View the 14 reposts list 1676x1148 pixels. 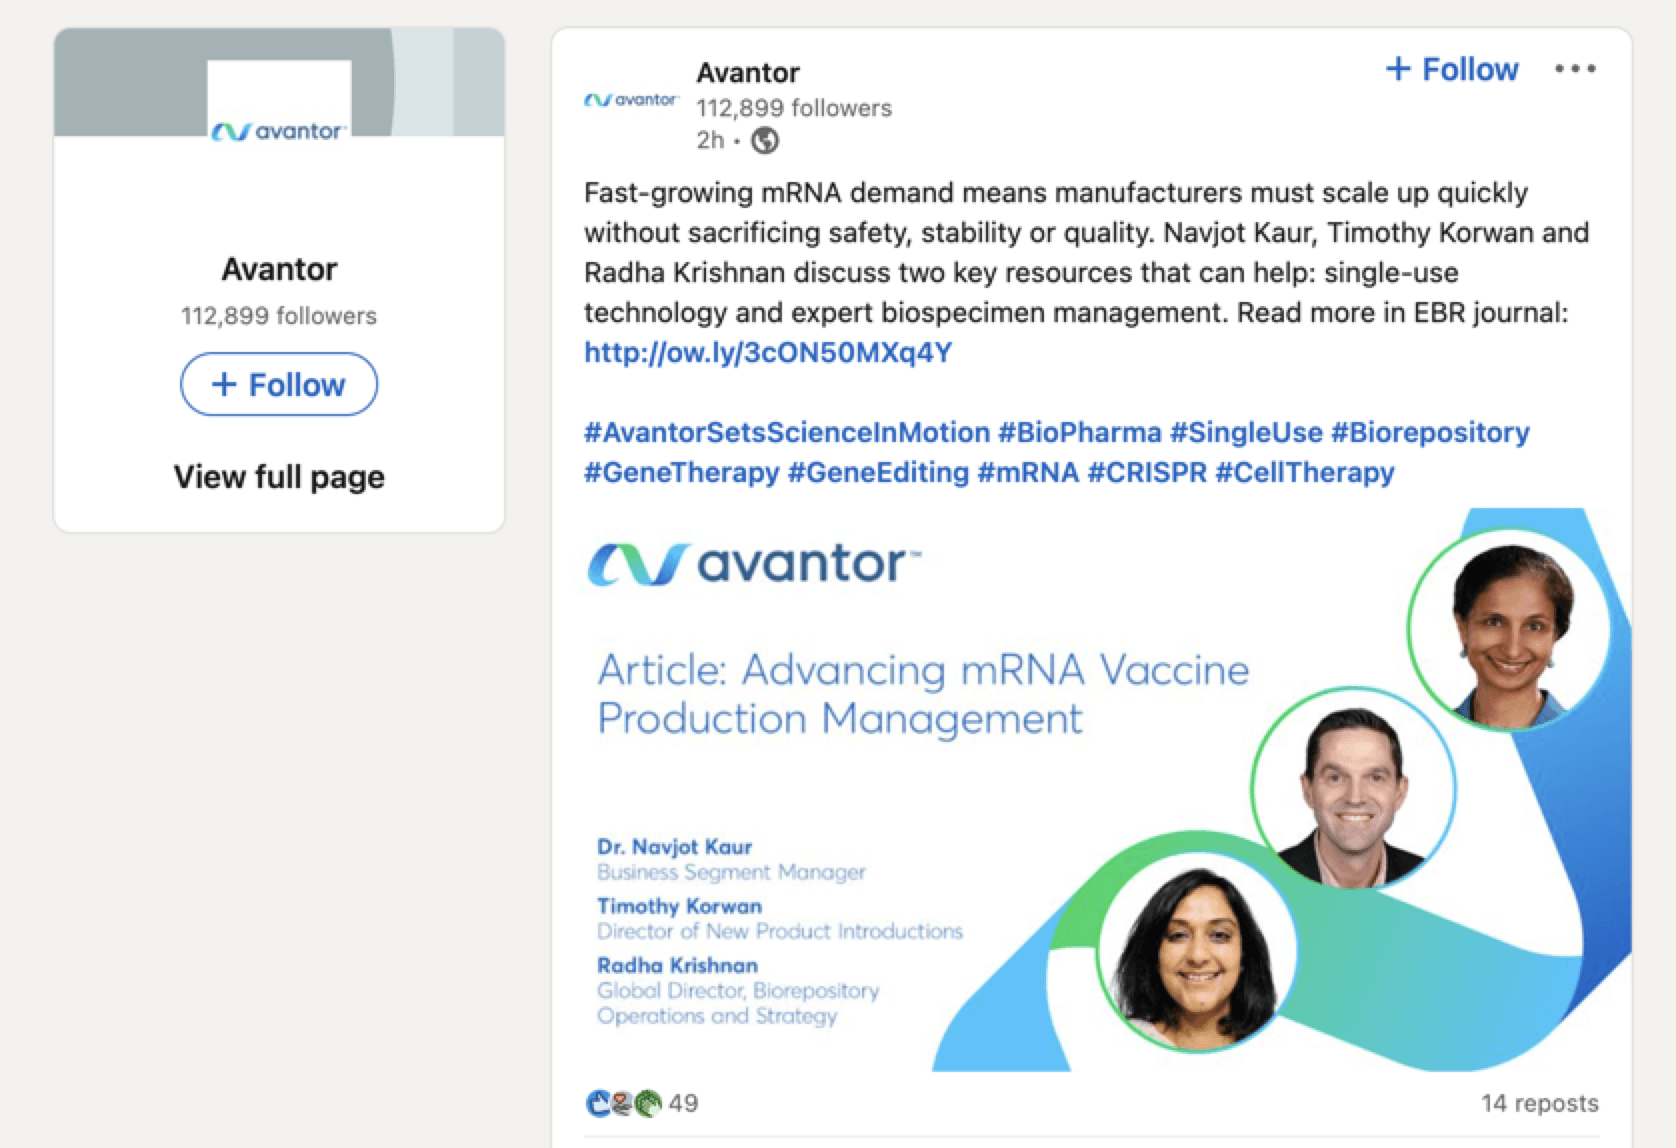point(1540,1103)
